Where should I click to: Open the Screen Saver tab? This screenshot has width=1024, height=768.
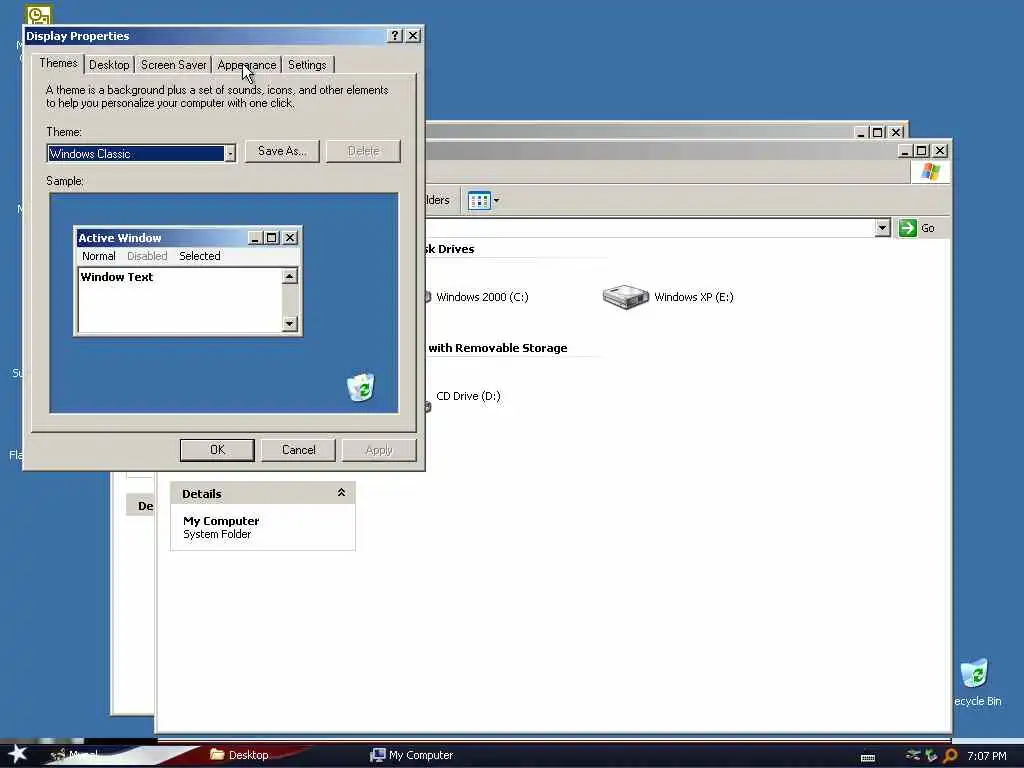click(173, 65)
